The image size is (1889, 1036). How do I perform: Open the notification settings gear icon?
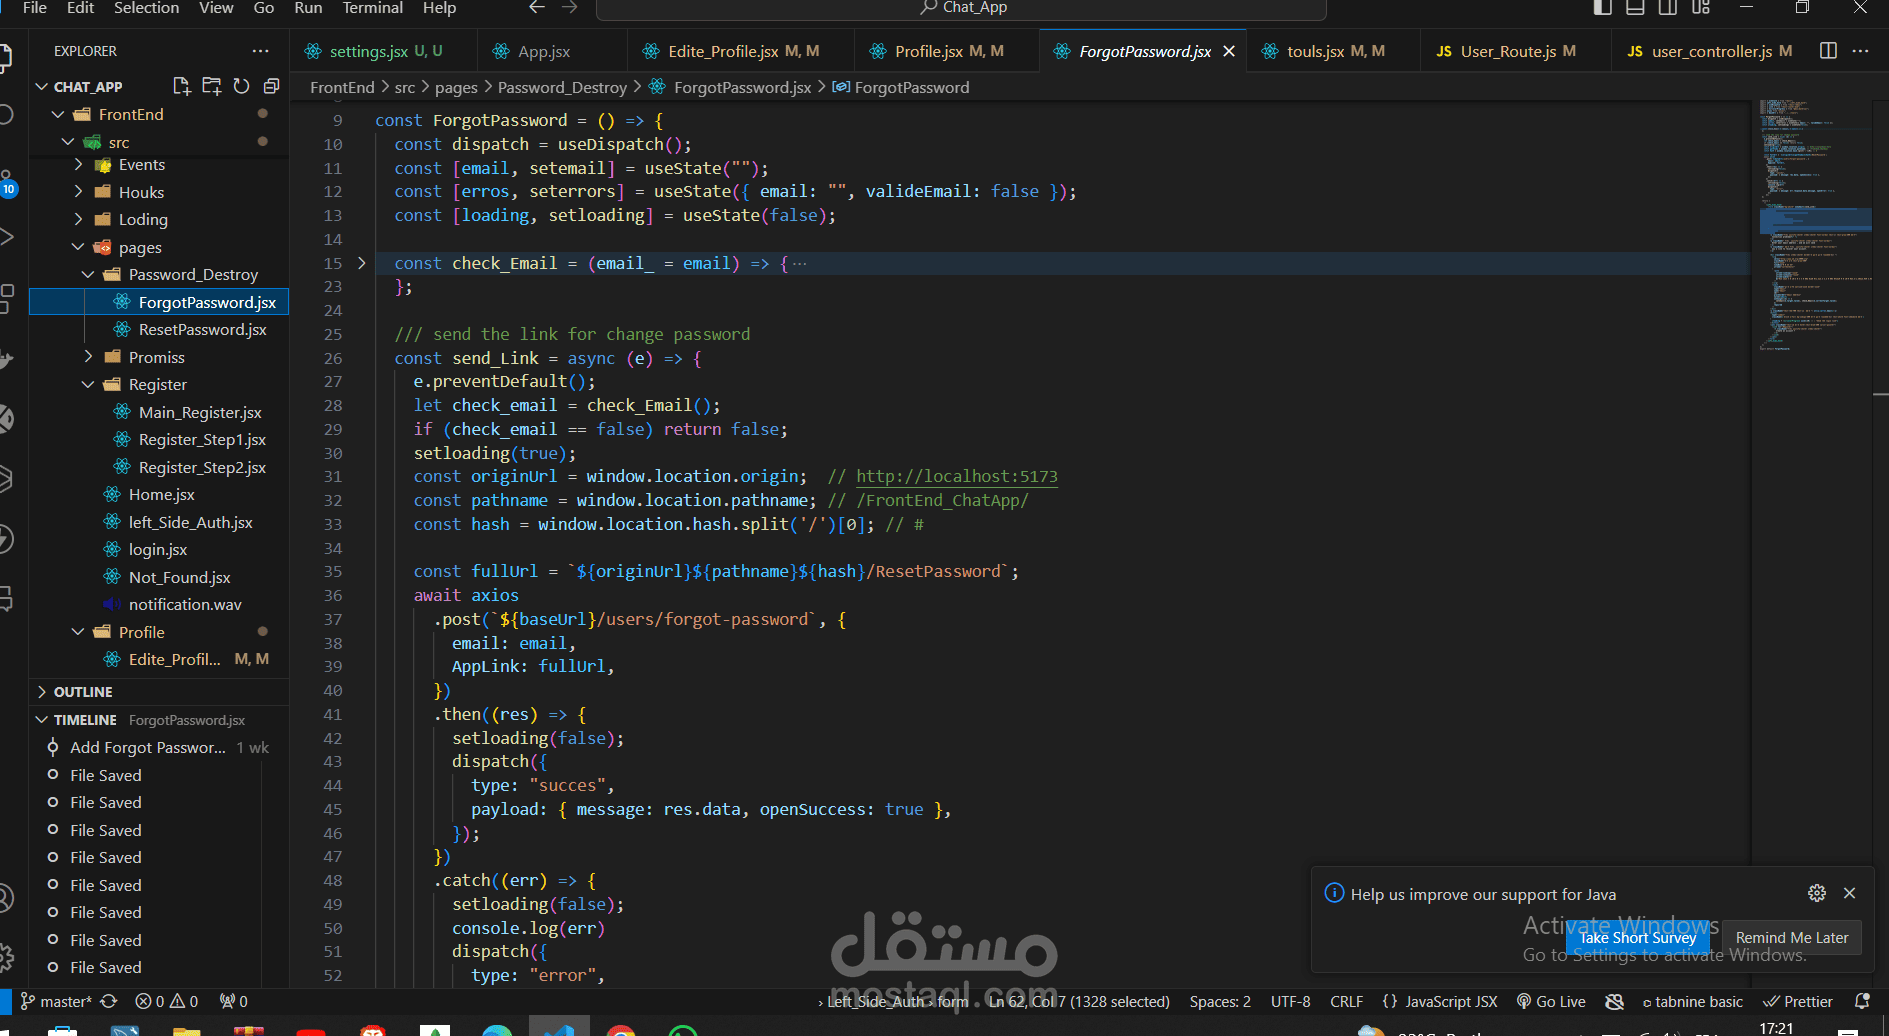[x=1817, y=893]
